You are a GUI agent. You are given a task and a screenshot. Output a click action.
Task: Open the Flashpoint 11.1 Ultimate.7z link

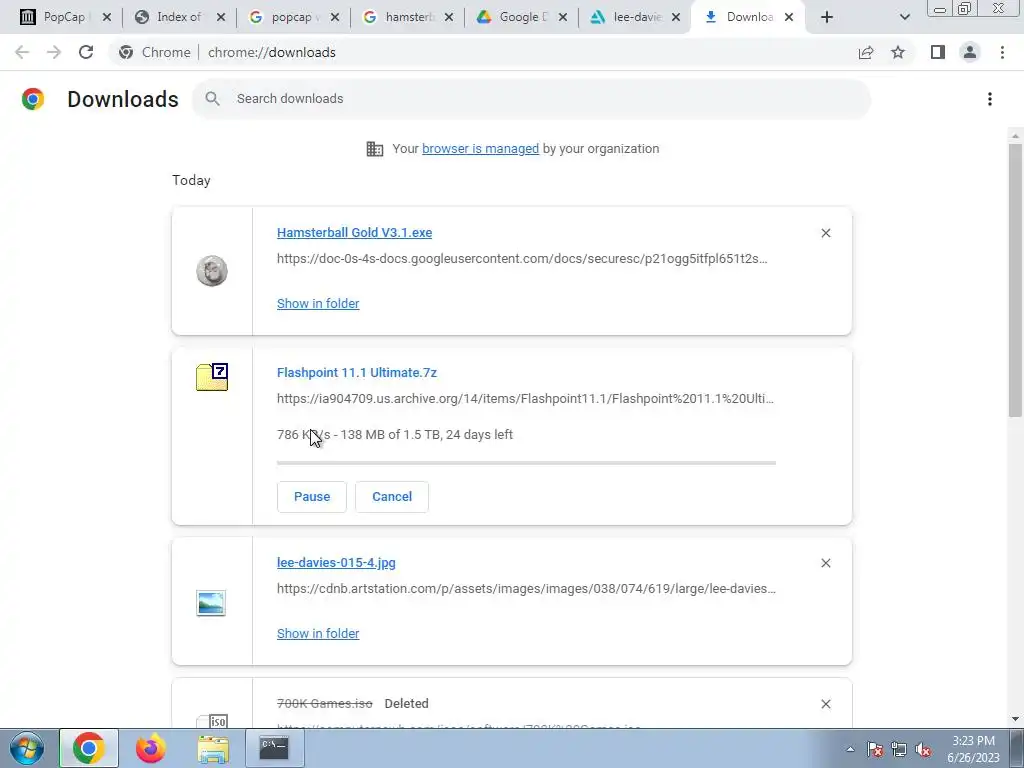[357, 372]
